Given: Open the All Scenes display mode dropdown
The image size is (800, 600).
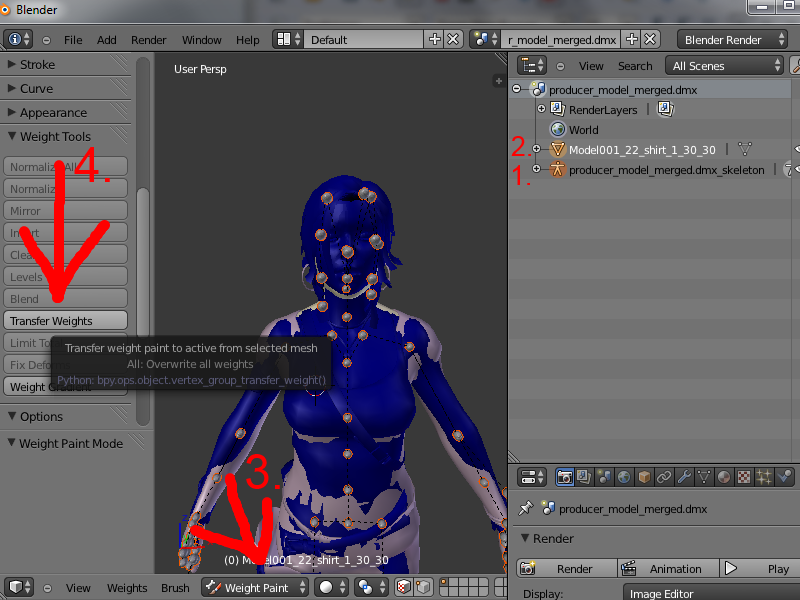Looking at the screenshot, I should pos(724,65).
